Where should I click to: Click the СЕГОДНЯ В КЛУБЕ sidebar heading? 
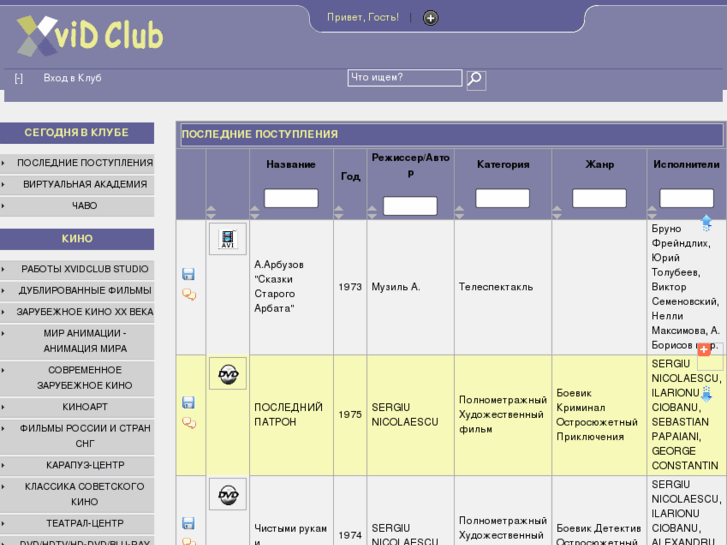click(77, 133)
